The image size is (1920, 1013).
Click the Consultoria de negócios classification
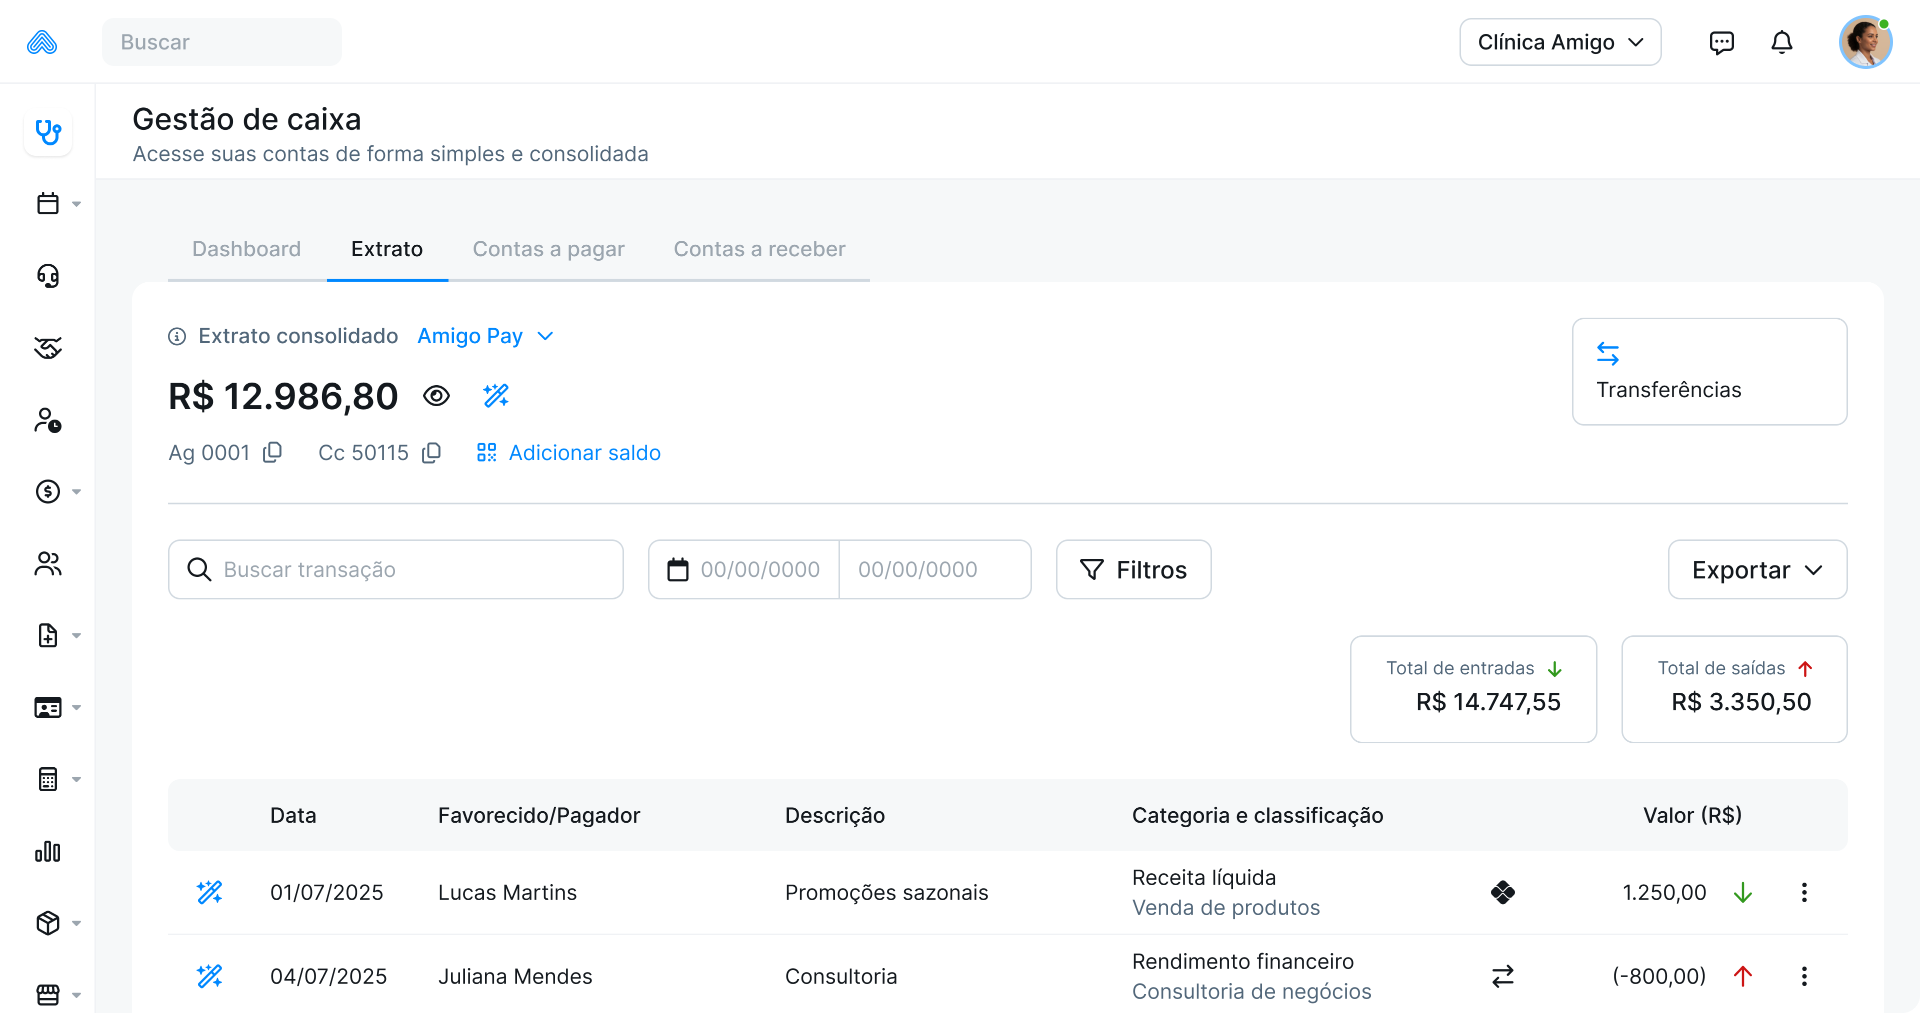click(x=1252, y=992)
